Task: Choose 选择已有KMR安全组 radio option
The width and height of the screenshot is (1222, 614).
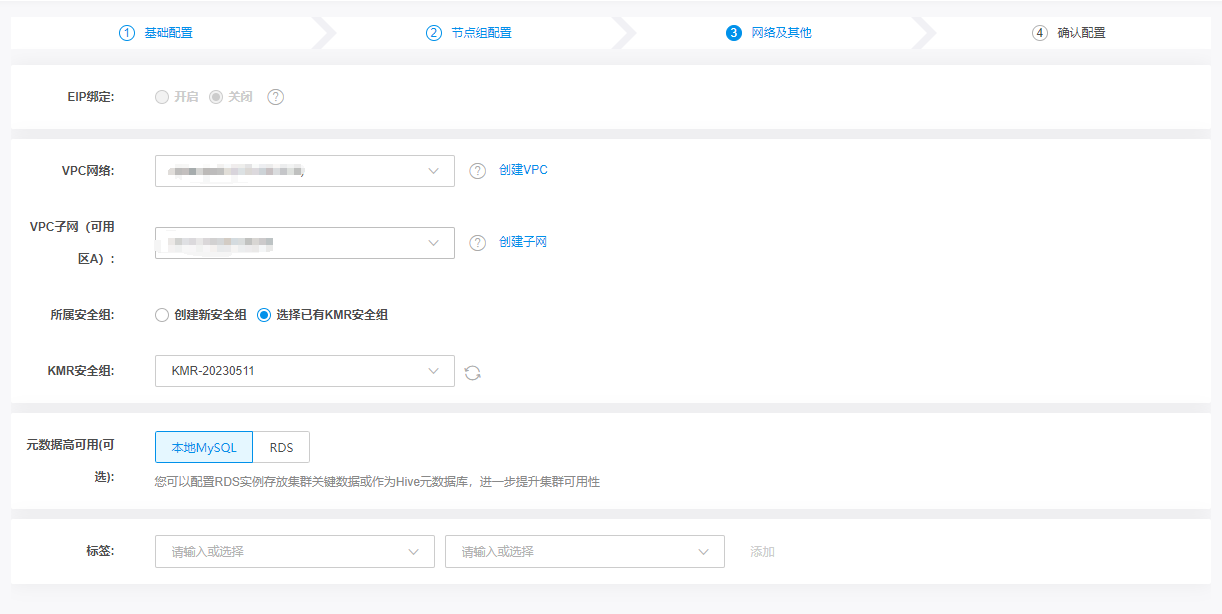Action: (264, 315)
